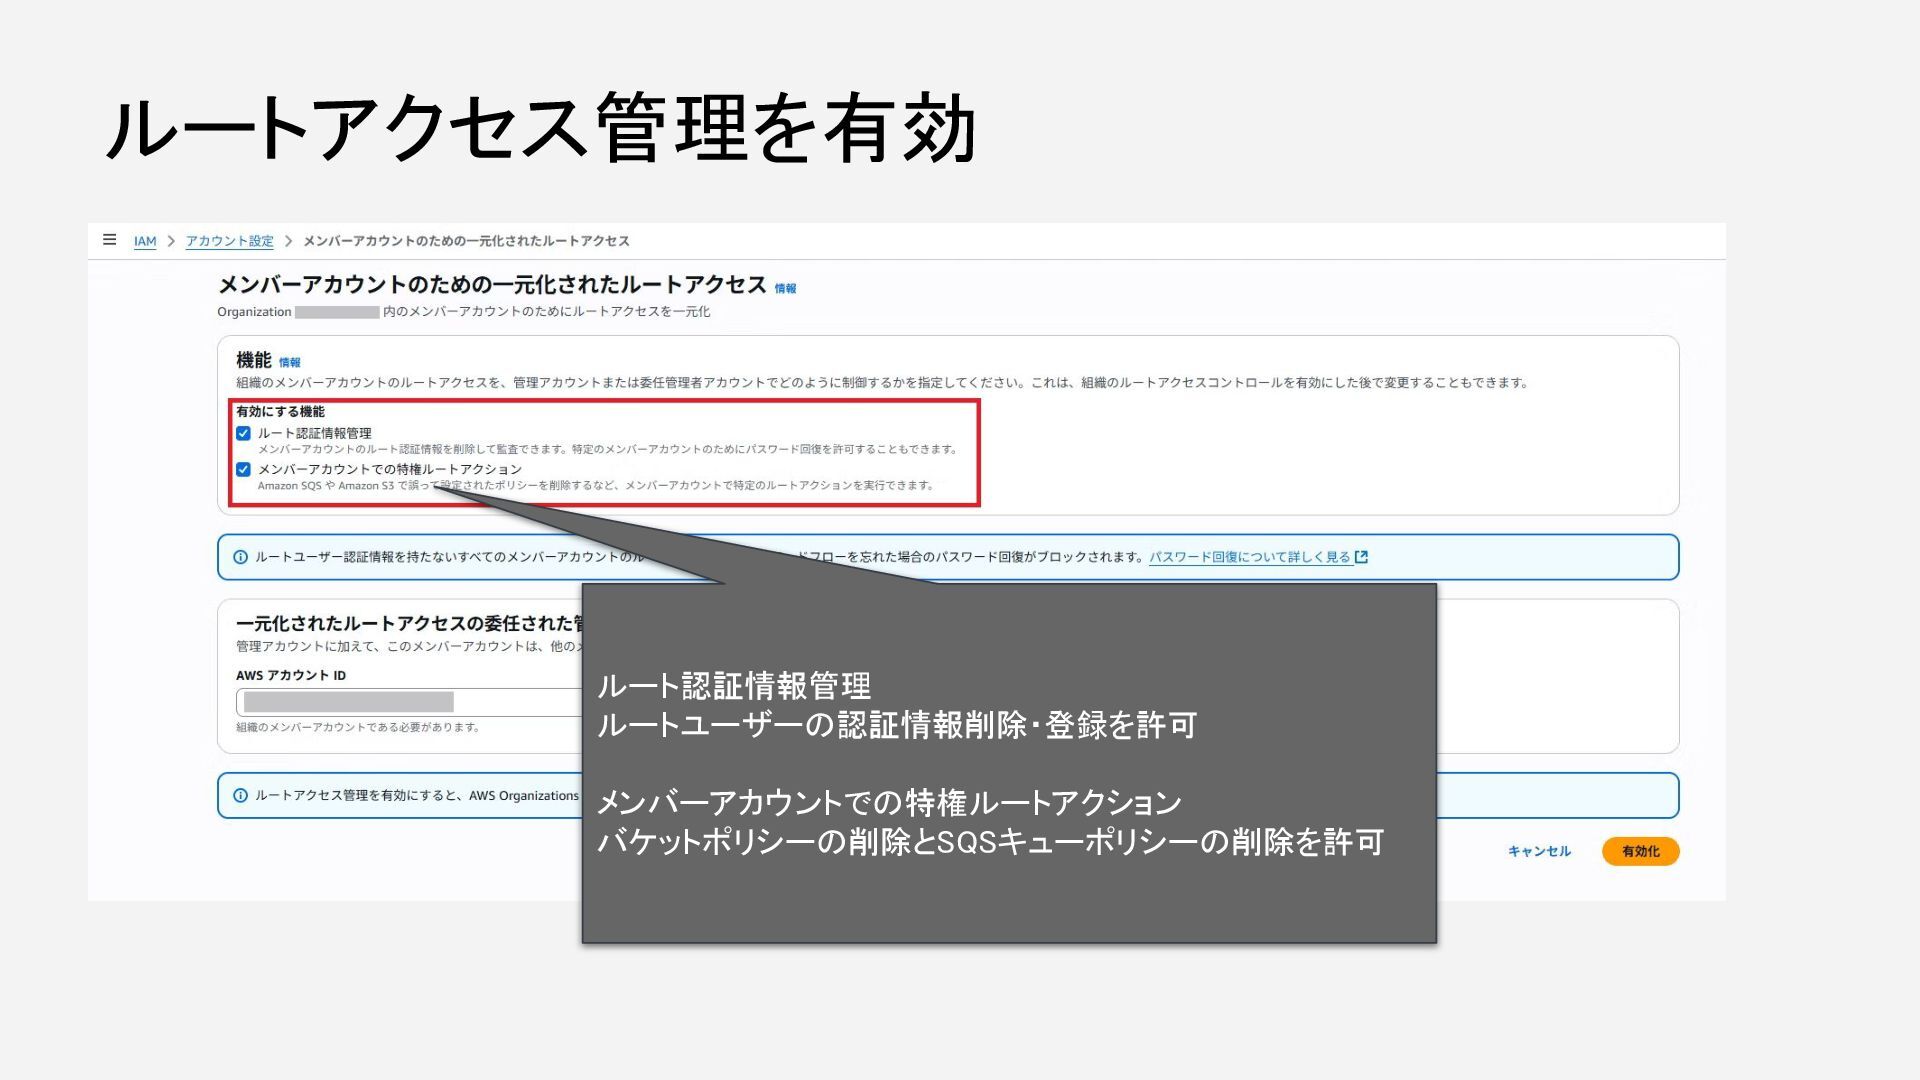Screen dimensions: 1920x1080
Task: Uncheck メンバーアカウントでの特権ルートアクション checkbox
Action: point(243,469)
